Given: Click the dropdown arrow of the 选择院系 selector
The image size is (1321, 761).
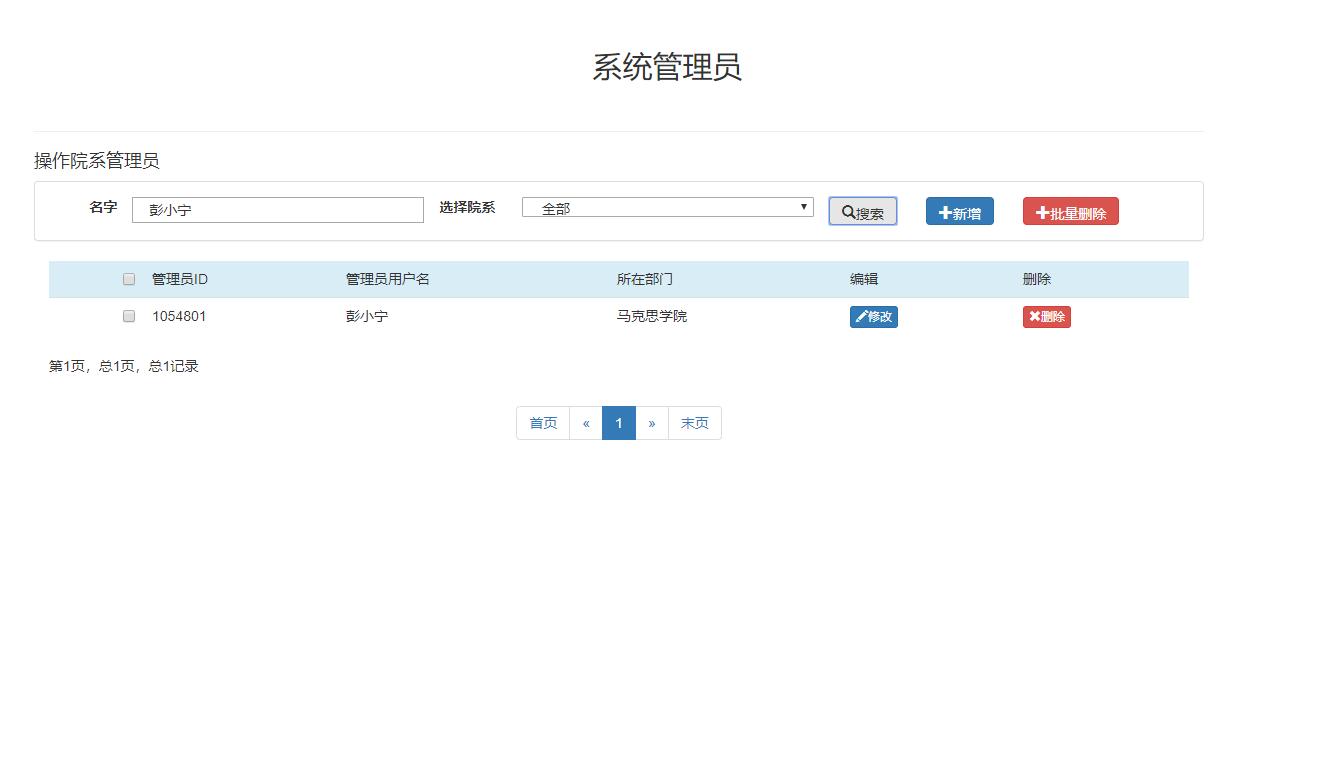Looking at the screenshot, I should click(803, 207).
